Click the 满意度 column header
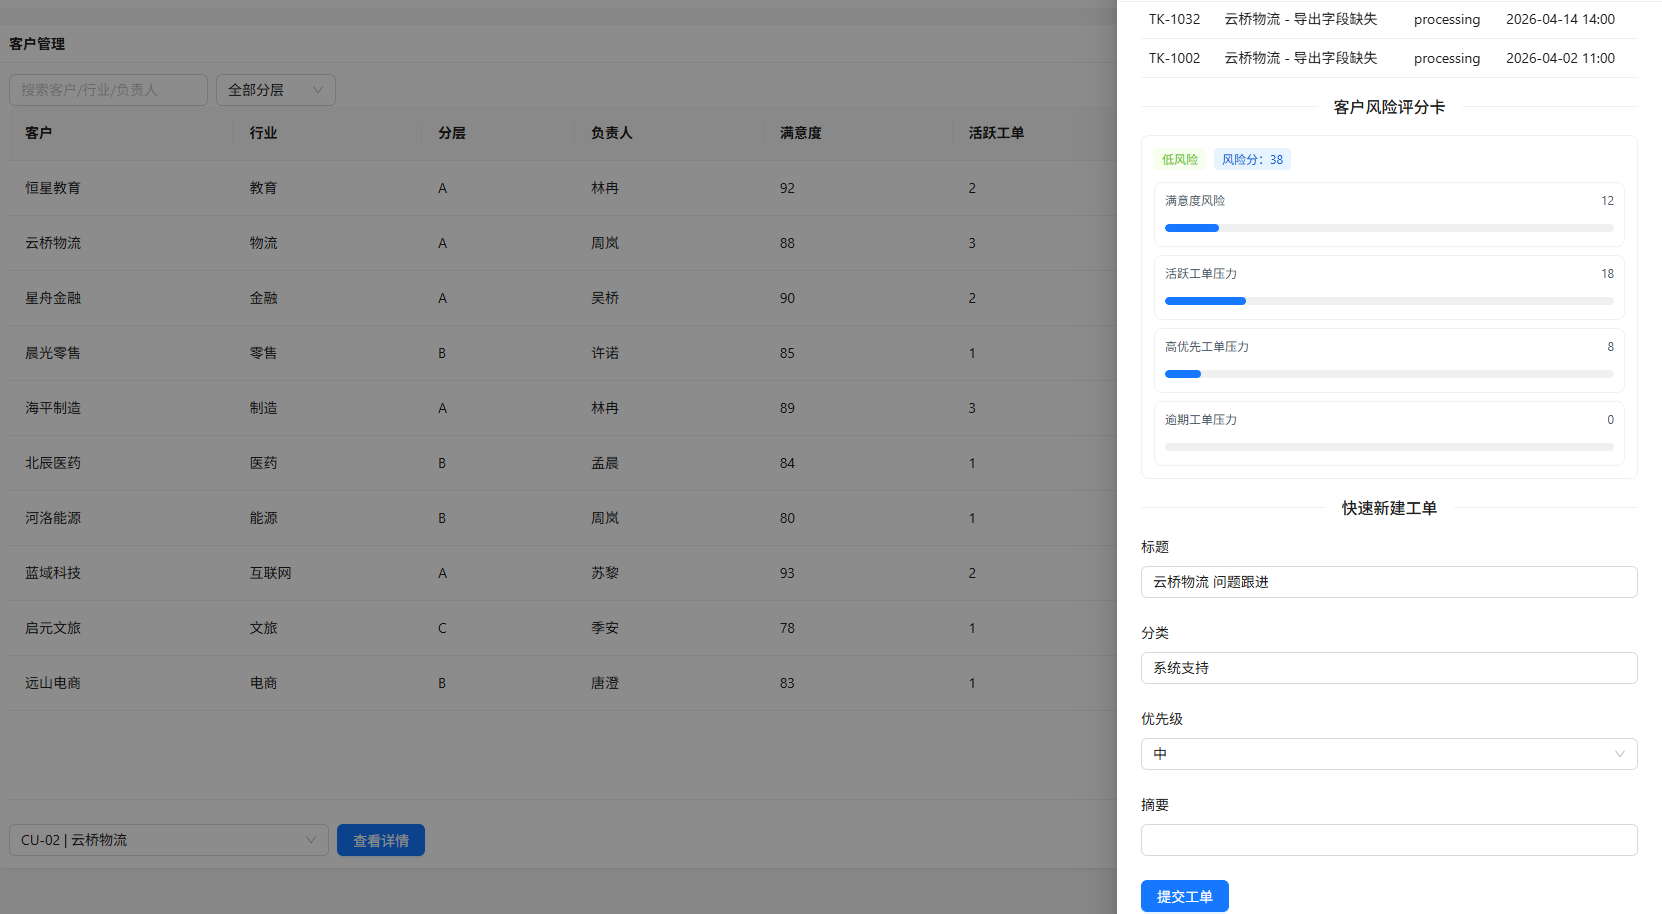The width and height of the screenshot is (1662, 914). (800, 133)
